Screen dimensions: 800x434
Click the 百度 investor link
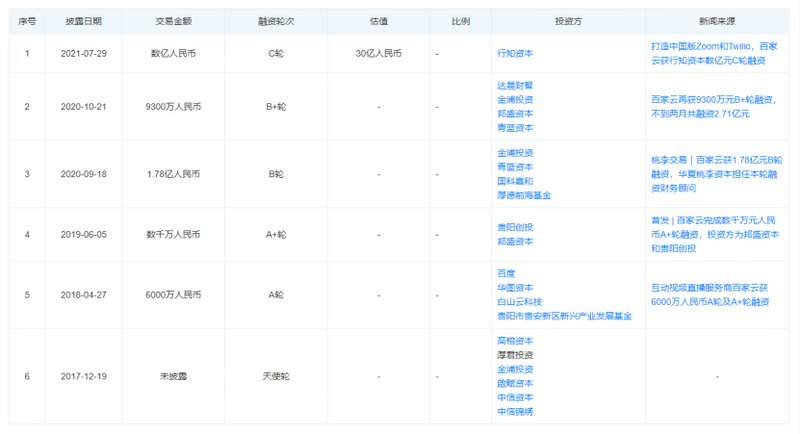pyautogui.click(x=506, y=274)
